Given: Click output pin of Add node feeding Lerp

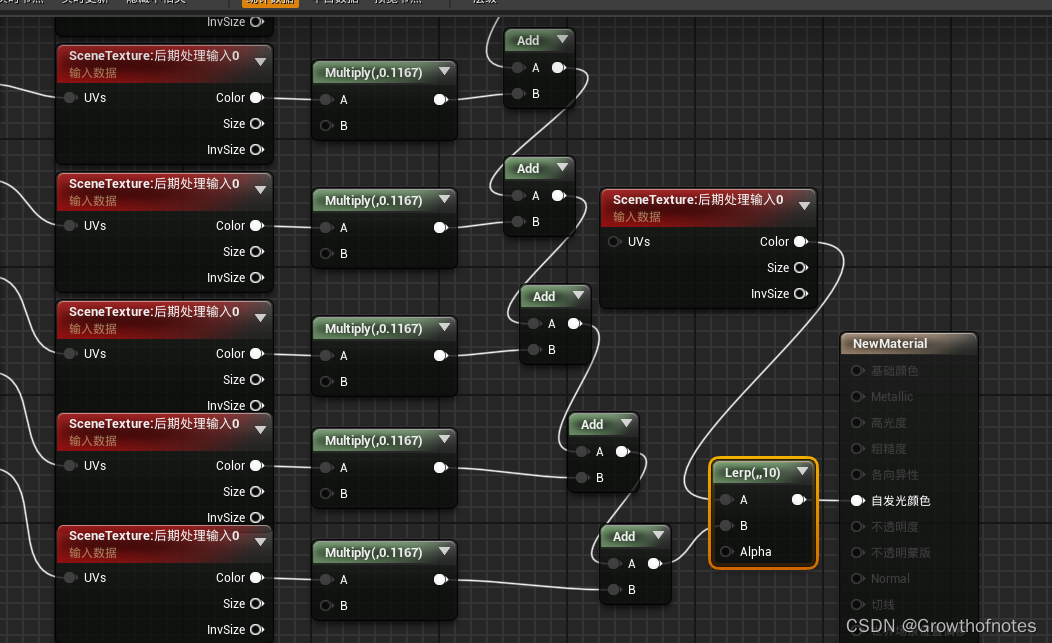Looking at the screenshot, I should pyautogui.click(x=655, y=564).
